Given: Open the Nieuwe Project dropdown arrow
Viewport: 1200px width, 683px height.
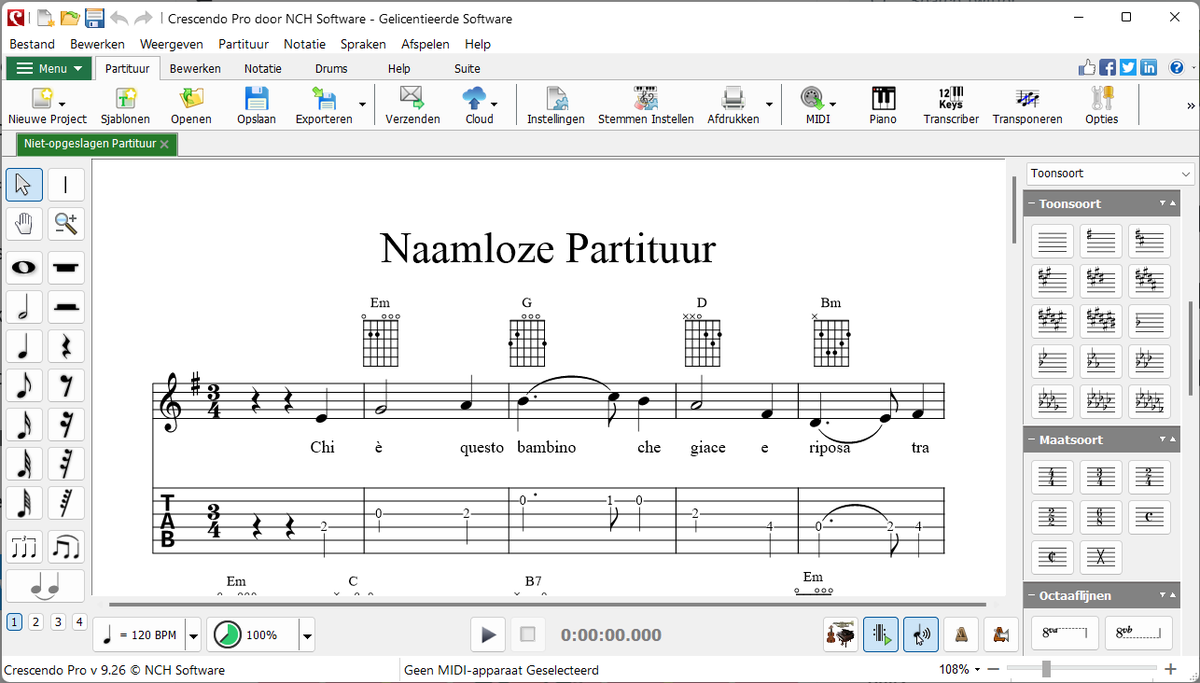Looking at the screenshot, I should [x=62, y=104].
